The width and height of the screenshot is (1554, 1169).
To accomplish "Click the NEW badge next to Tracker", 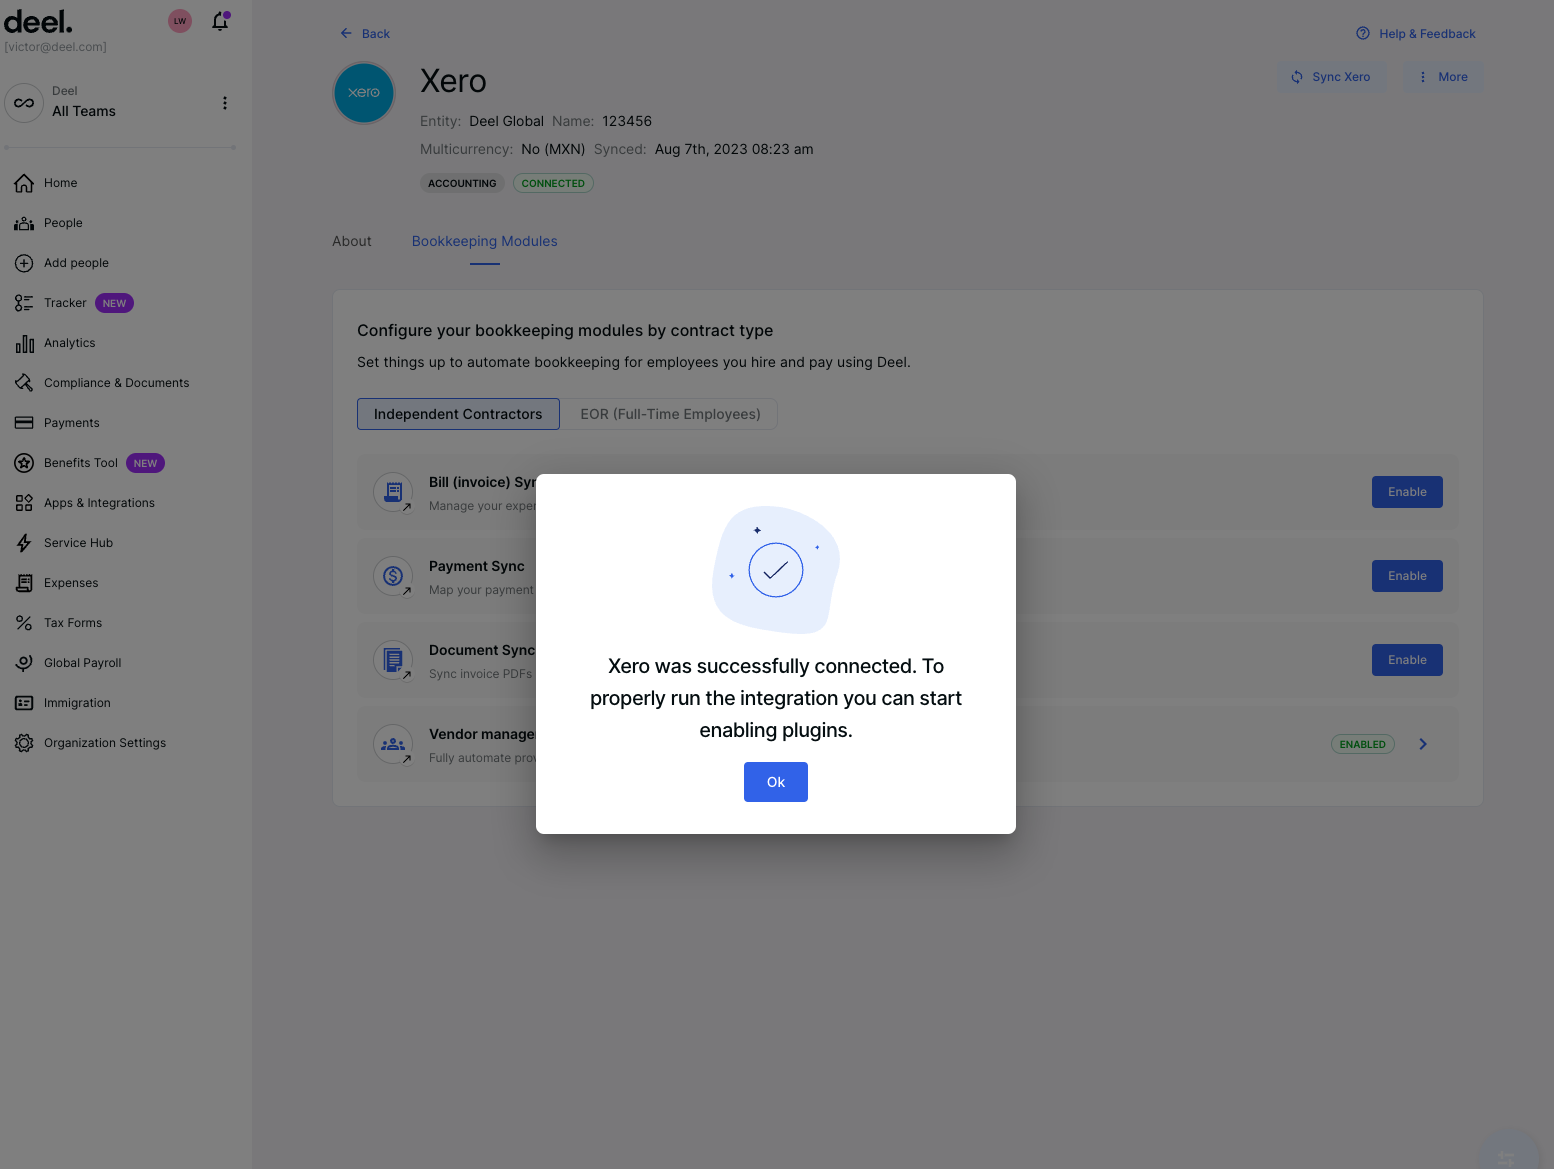I will coord(114,303).
